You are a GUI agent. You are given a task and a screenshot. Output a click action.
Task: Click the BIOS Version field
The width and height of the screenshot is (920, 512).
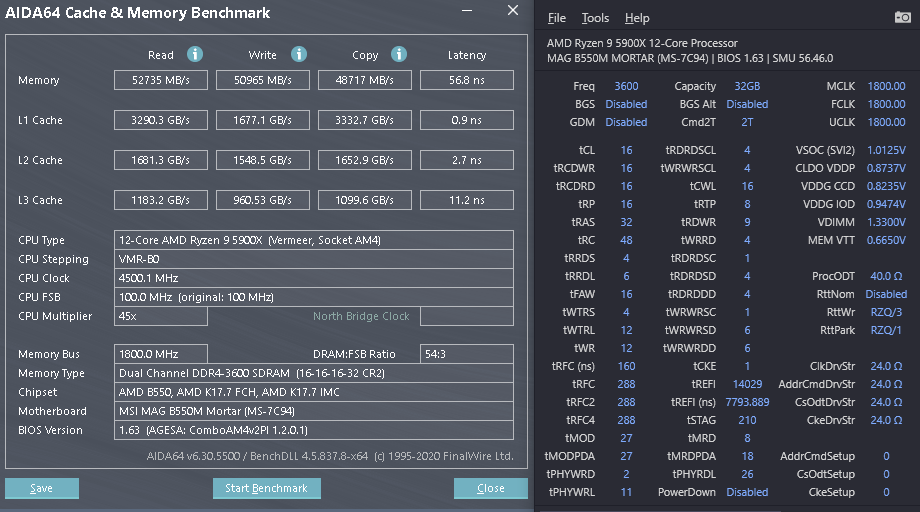pos(314,430)
